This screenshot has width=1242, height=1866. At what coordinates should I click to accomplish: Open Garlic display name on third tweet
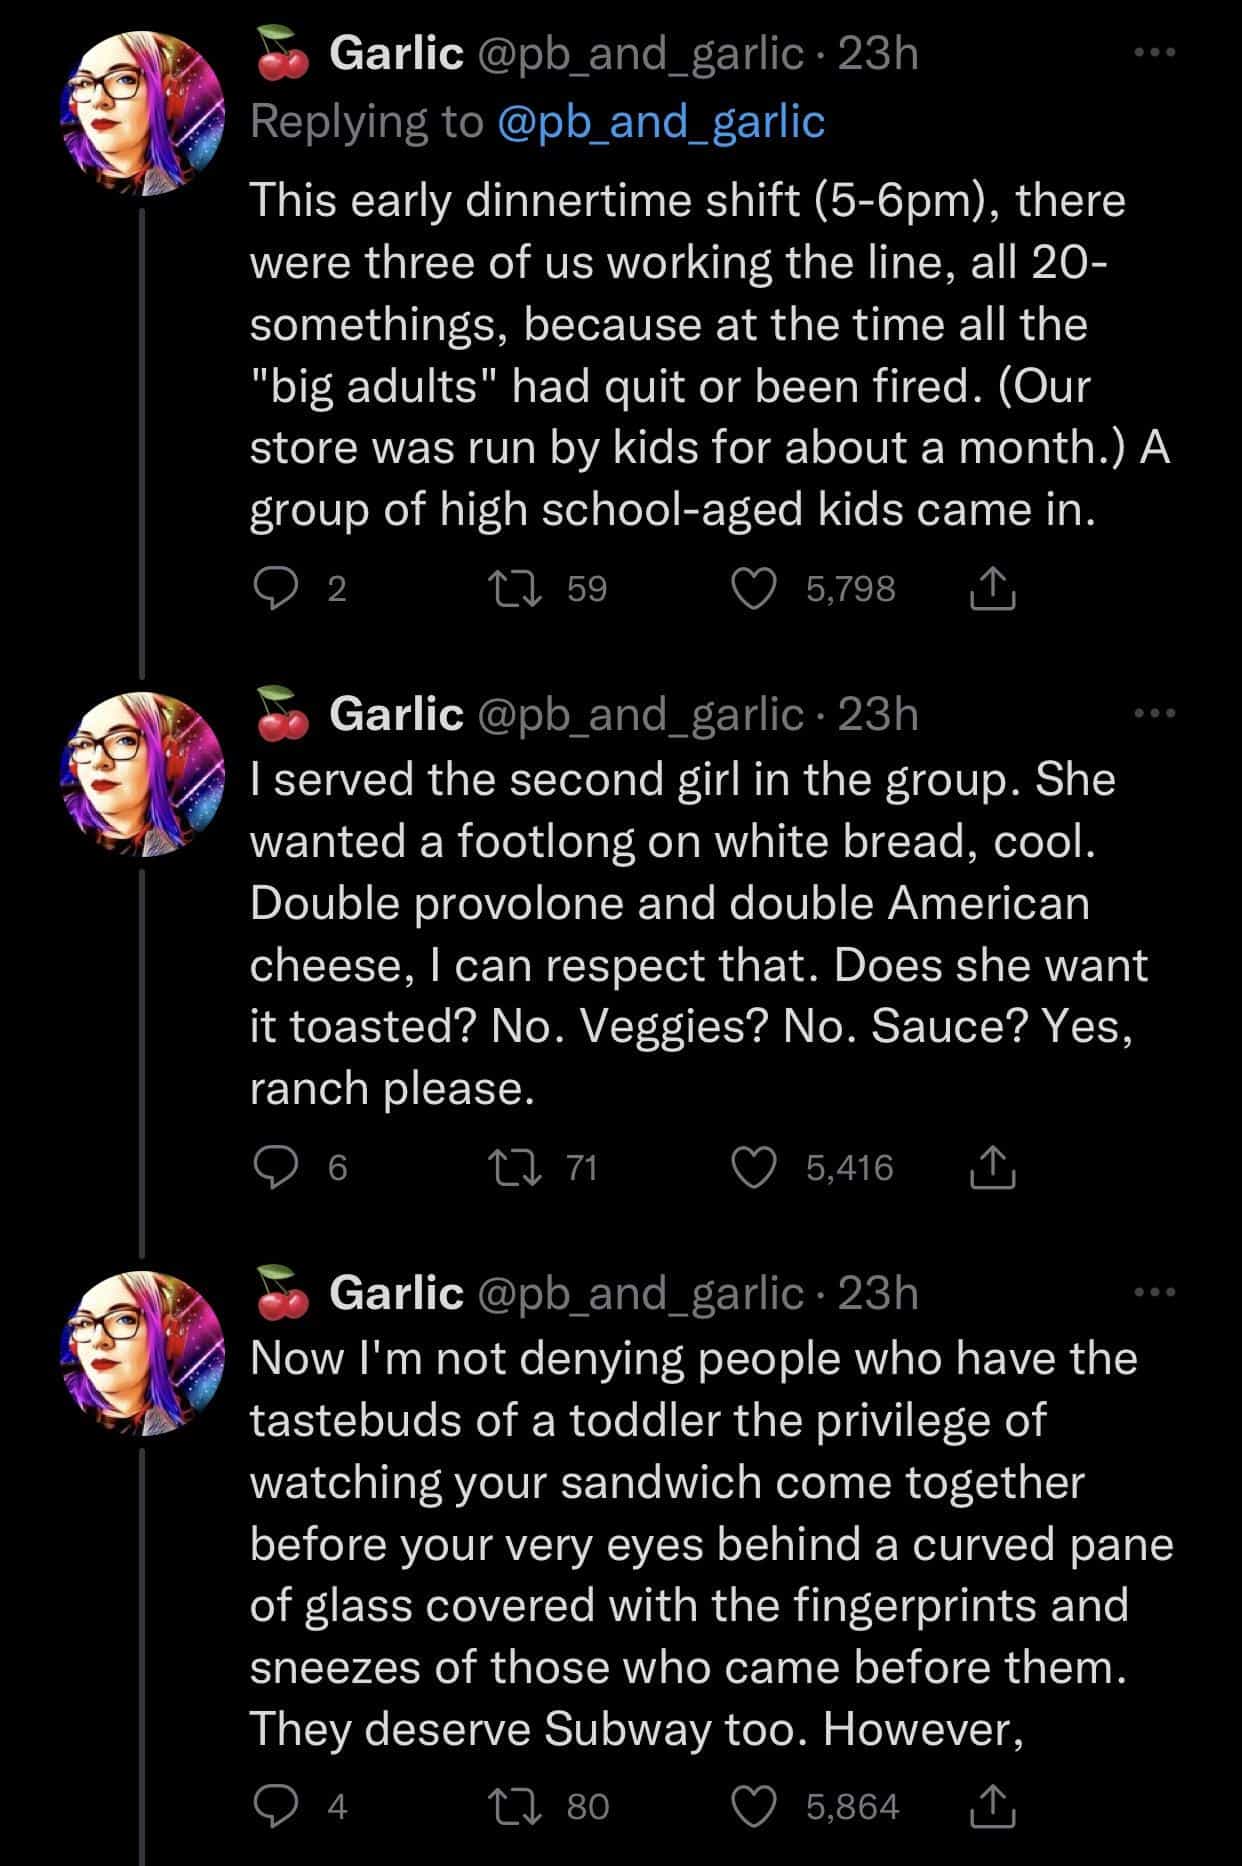click(x=396, y=1293)
